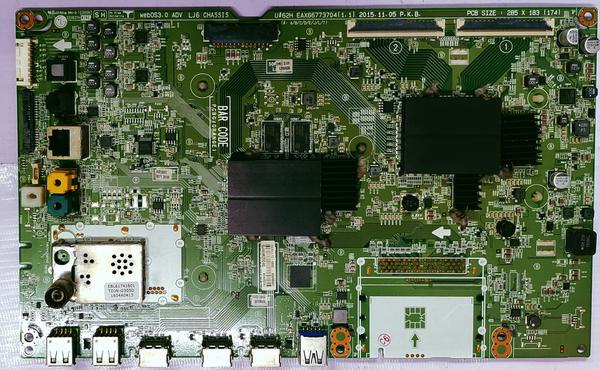Click the white arrow near the top-left connector
Viewport: 600px width, 370px height.
click(x=62, y=46)
